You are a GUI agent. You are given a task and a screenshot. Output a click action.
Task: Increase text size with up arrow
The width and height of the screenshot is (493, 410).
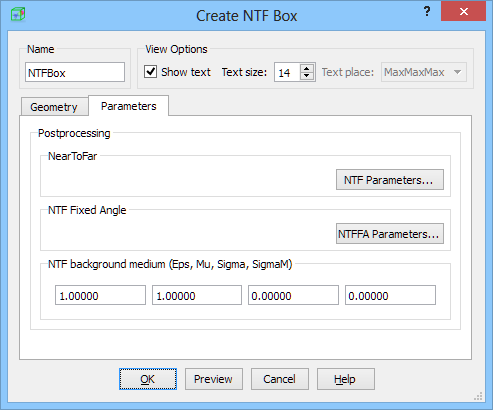point(307,68)
